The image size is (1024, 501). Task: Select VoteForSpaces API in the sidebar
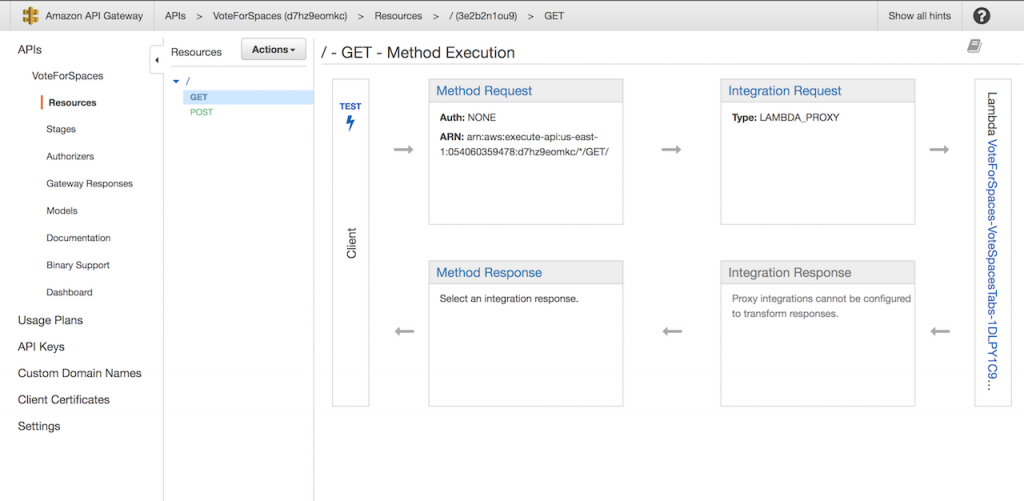(67, 76)
